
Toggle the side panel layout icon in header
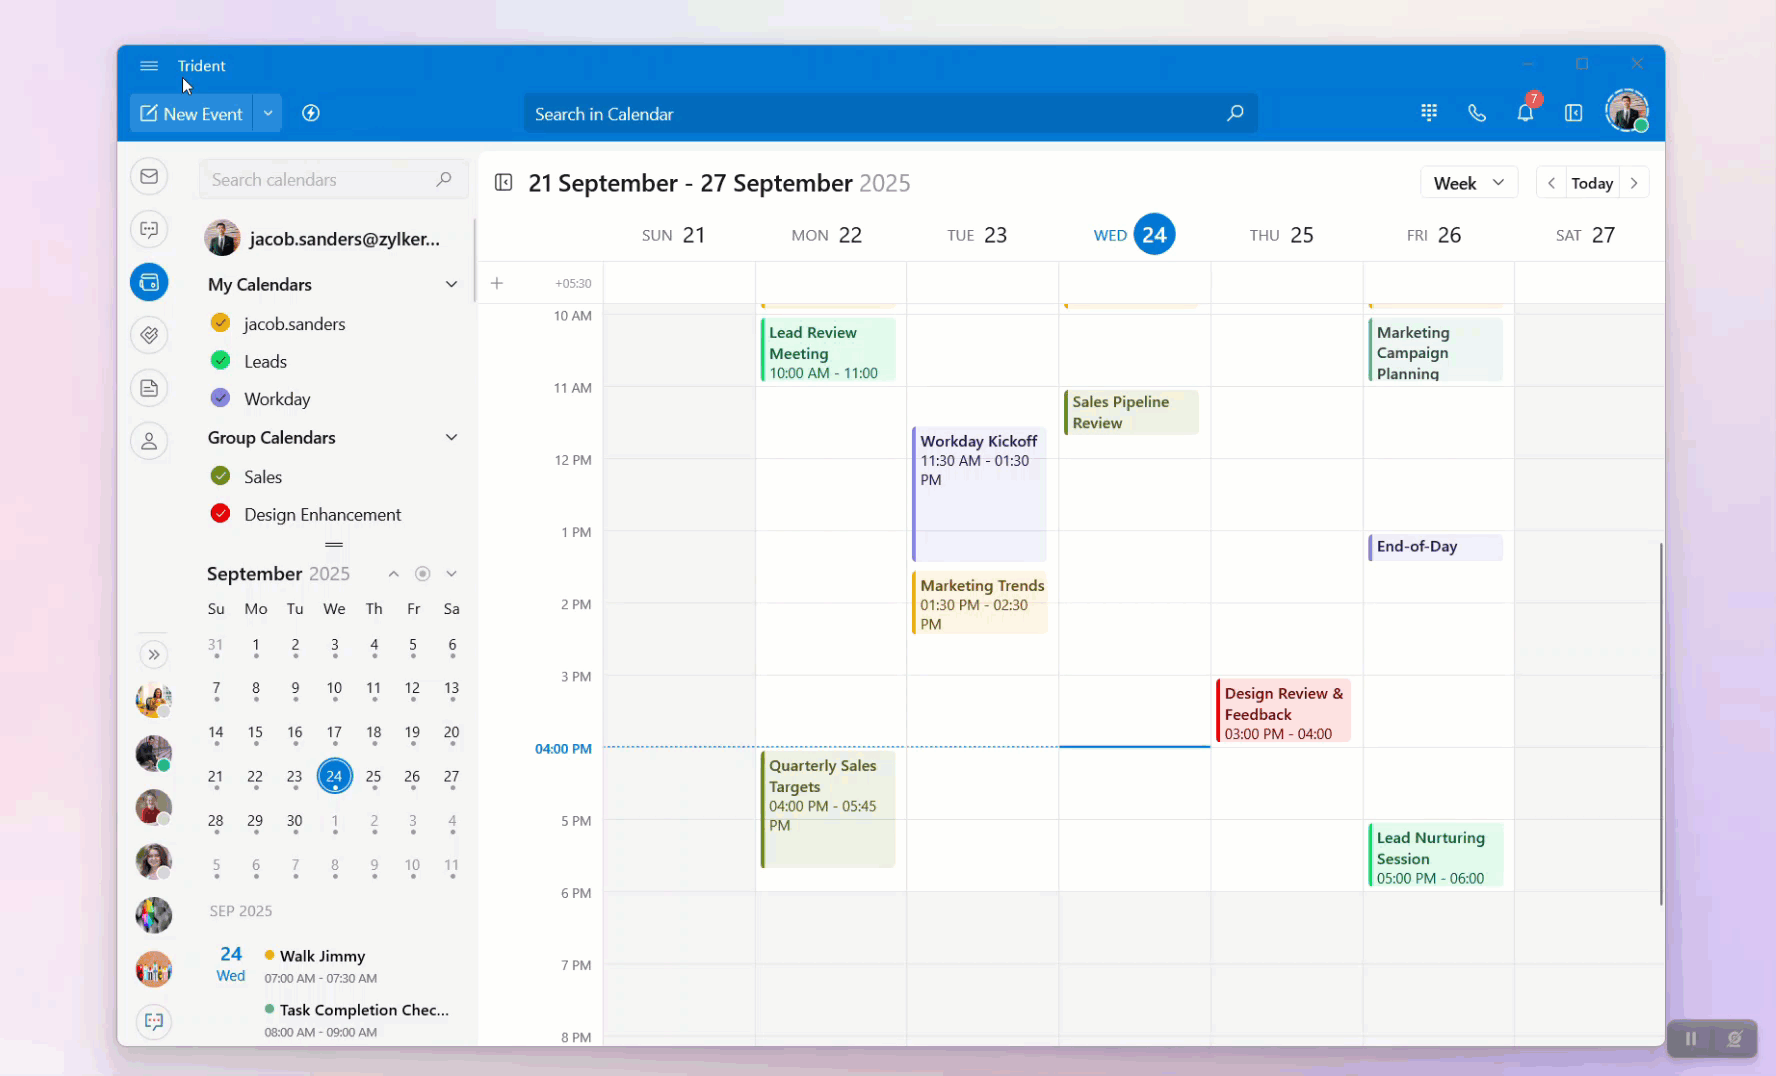[1574, 113]
